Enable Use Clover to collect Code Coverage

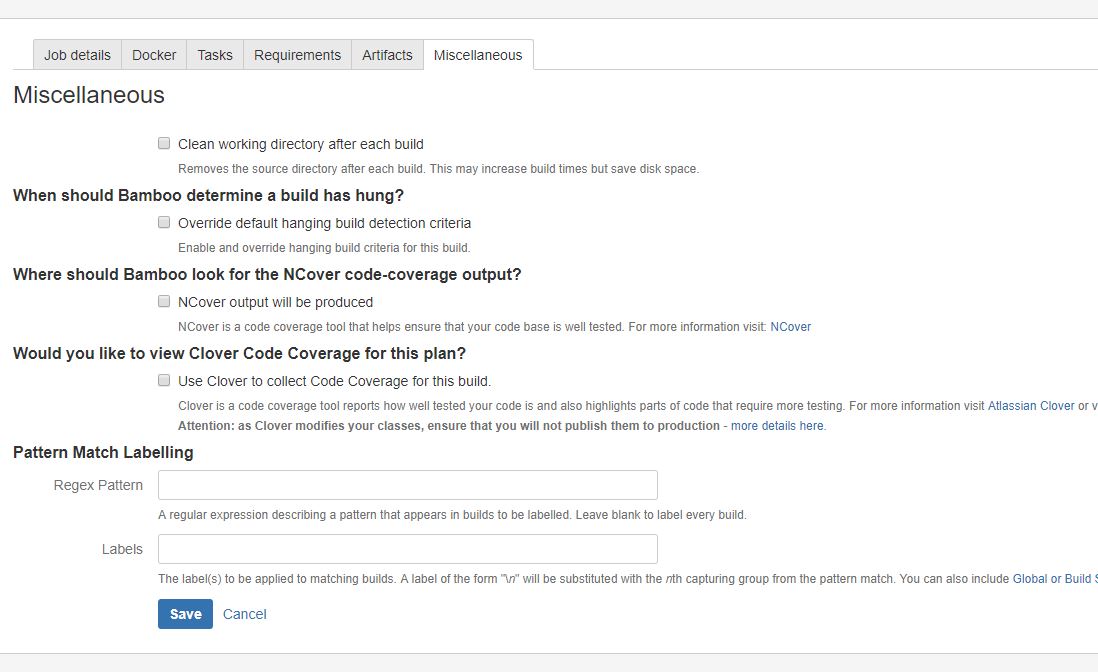[164, 381]
